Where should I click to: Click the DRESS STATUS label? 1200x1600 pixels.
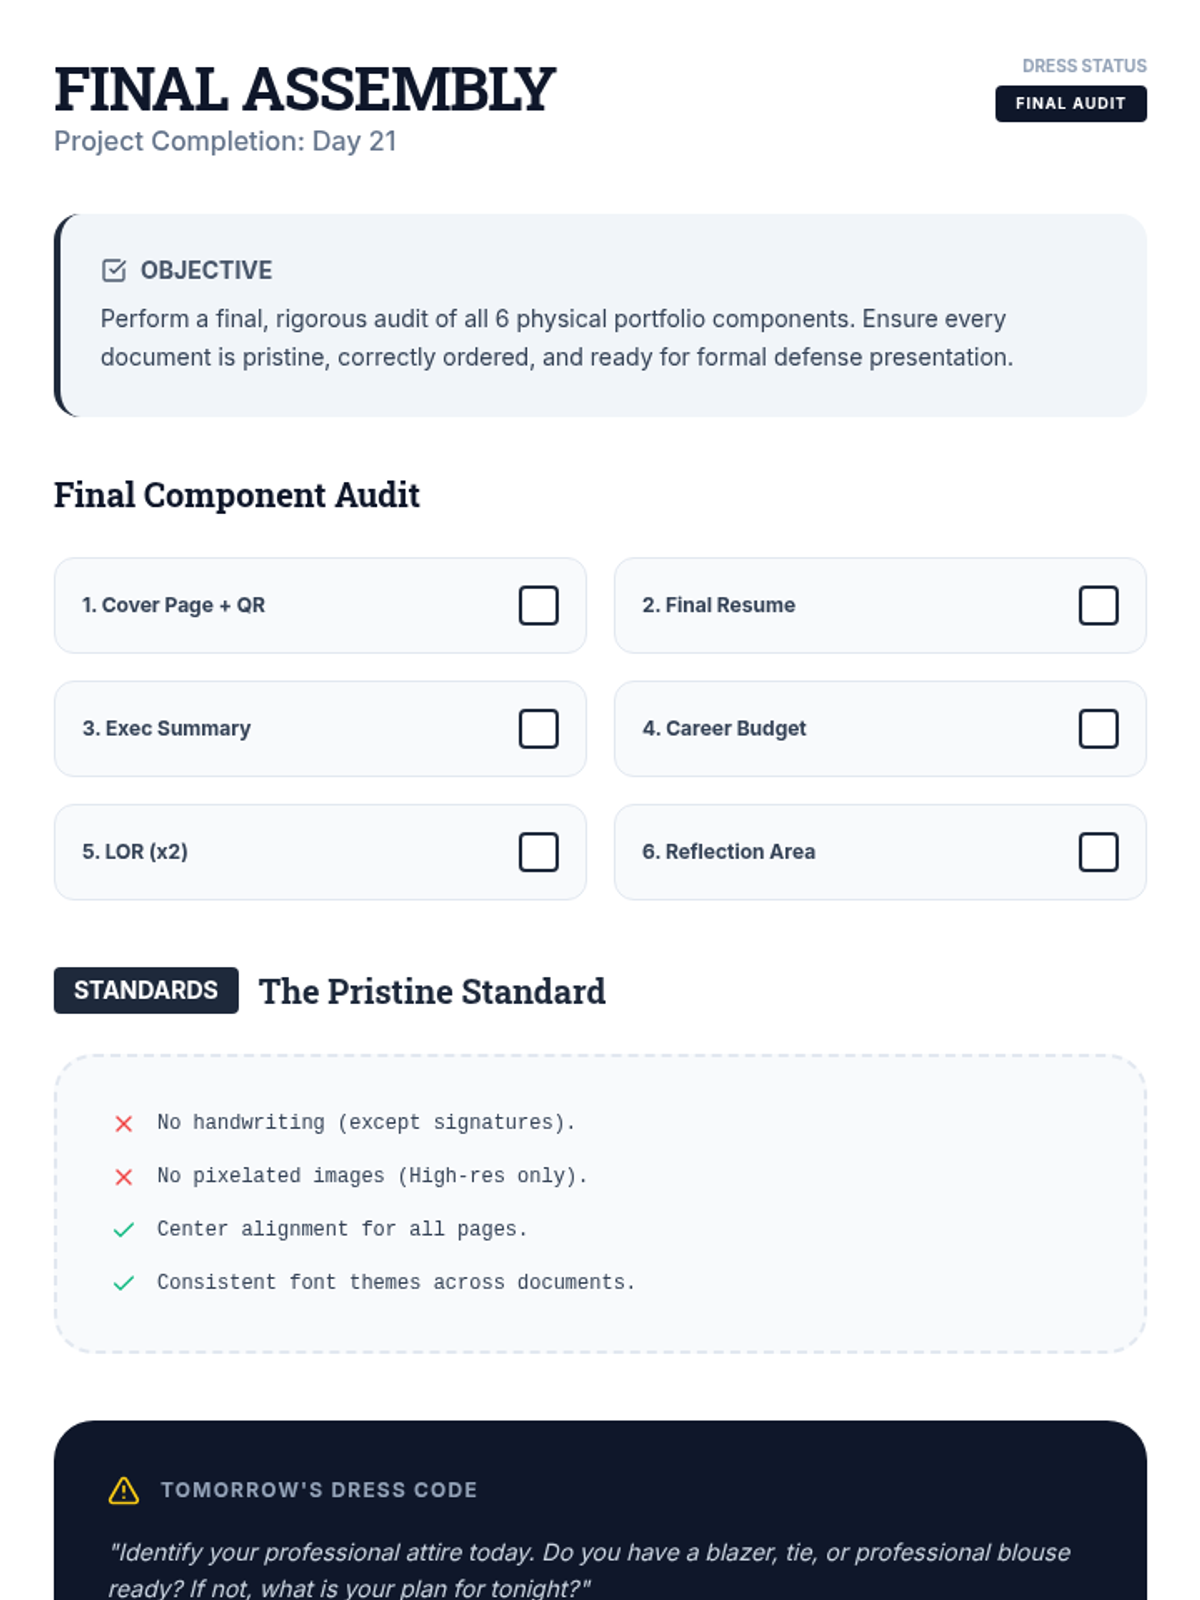(1084, 66)
